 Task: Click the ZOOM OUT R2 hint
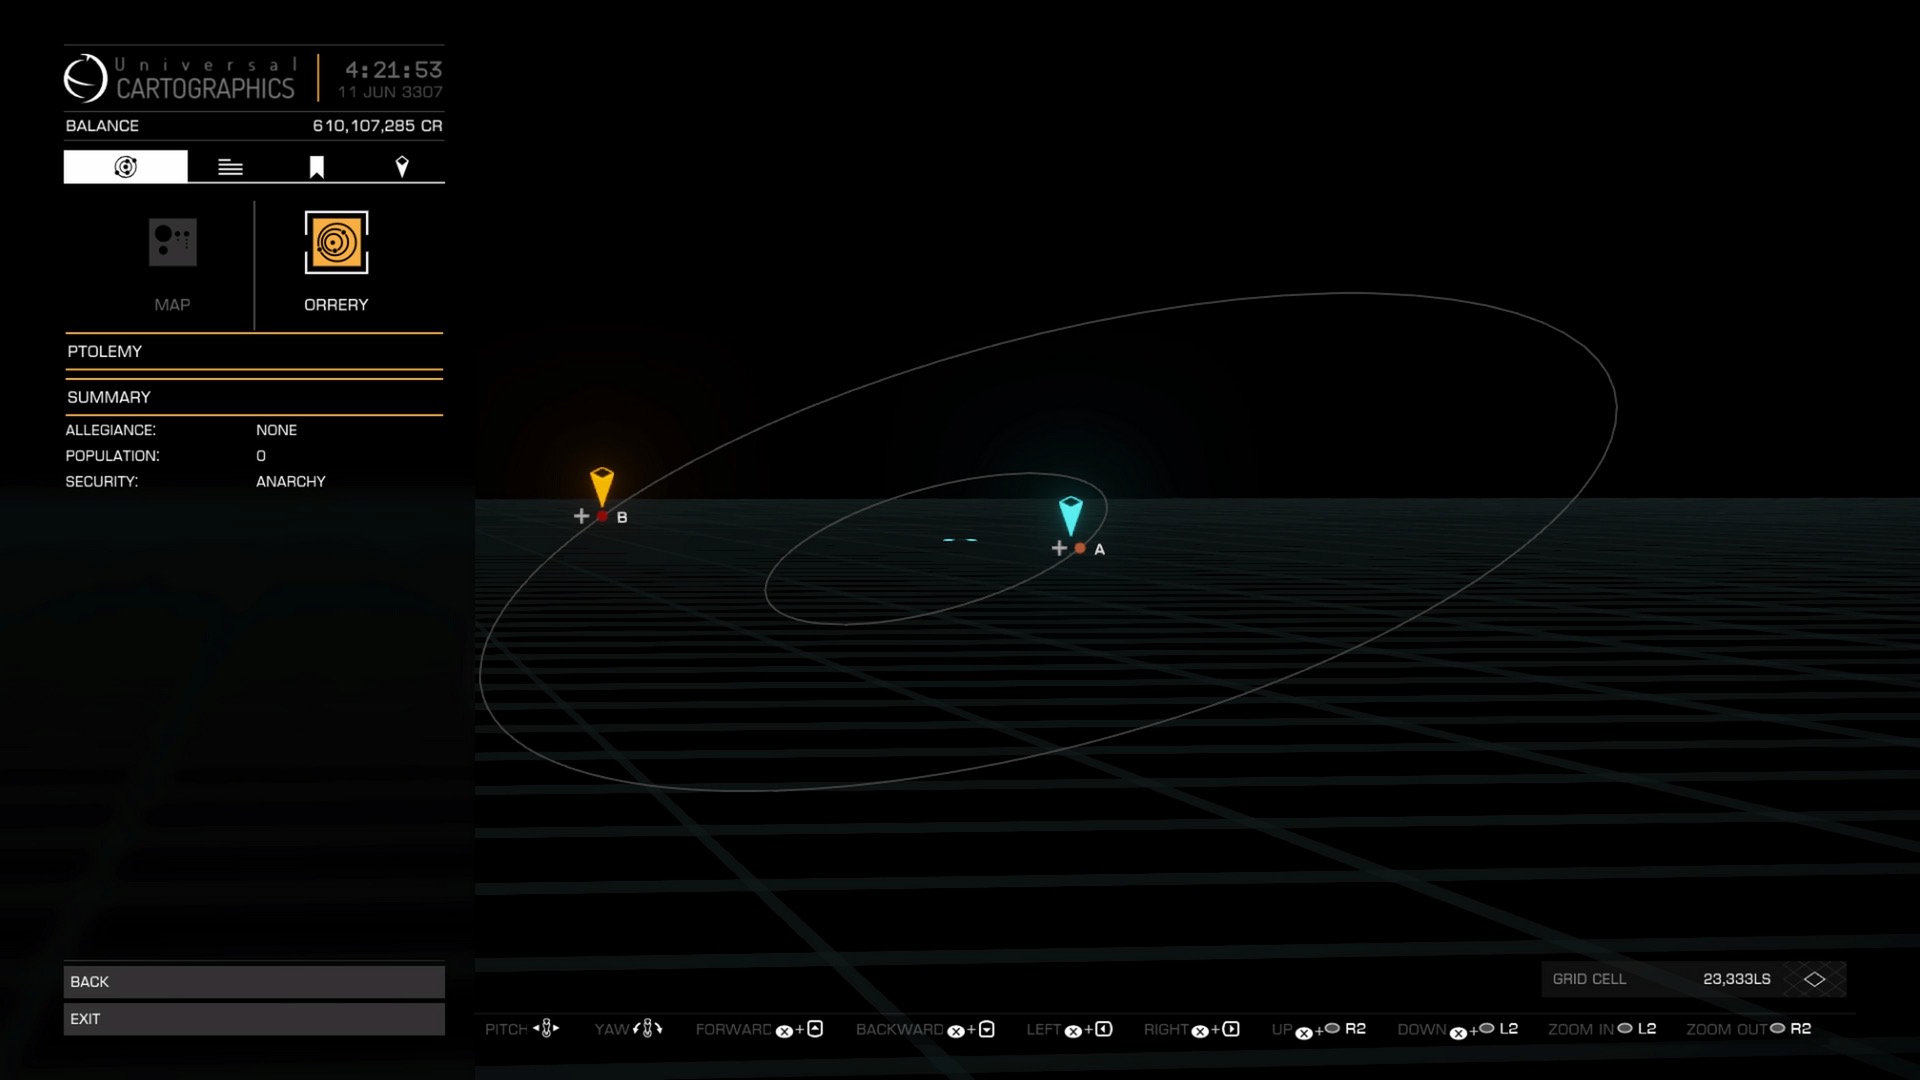[1749, 1029]
